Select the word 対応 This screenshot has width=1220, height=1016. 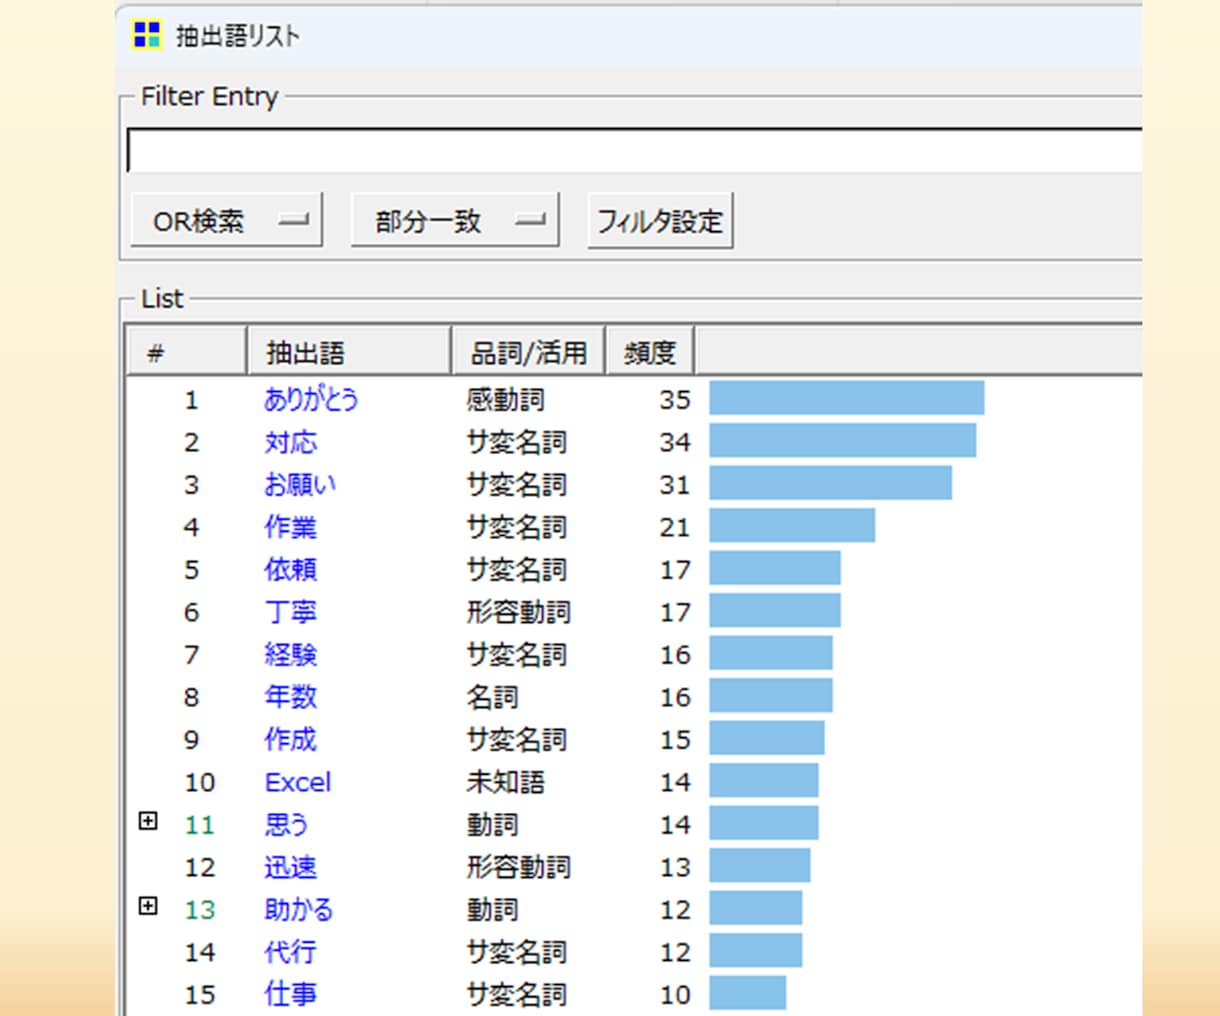coord(290,442)
